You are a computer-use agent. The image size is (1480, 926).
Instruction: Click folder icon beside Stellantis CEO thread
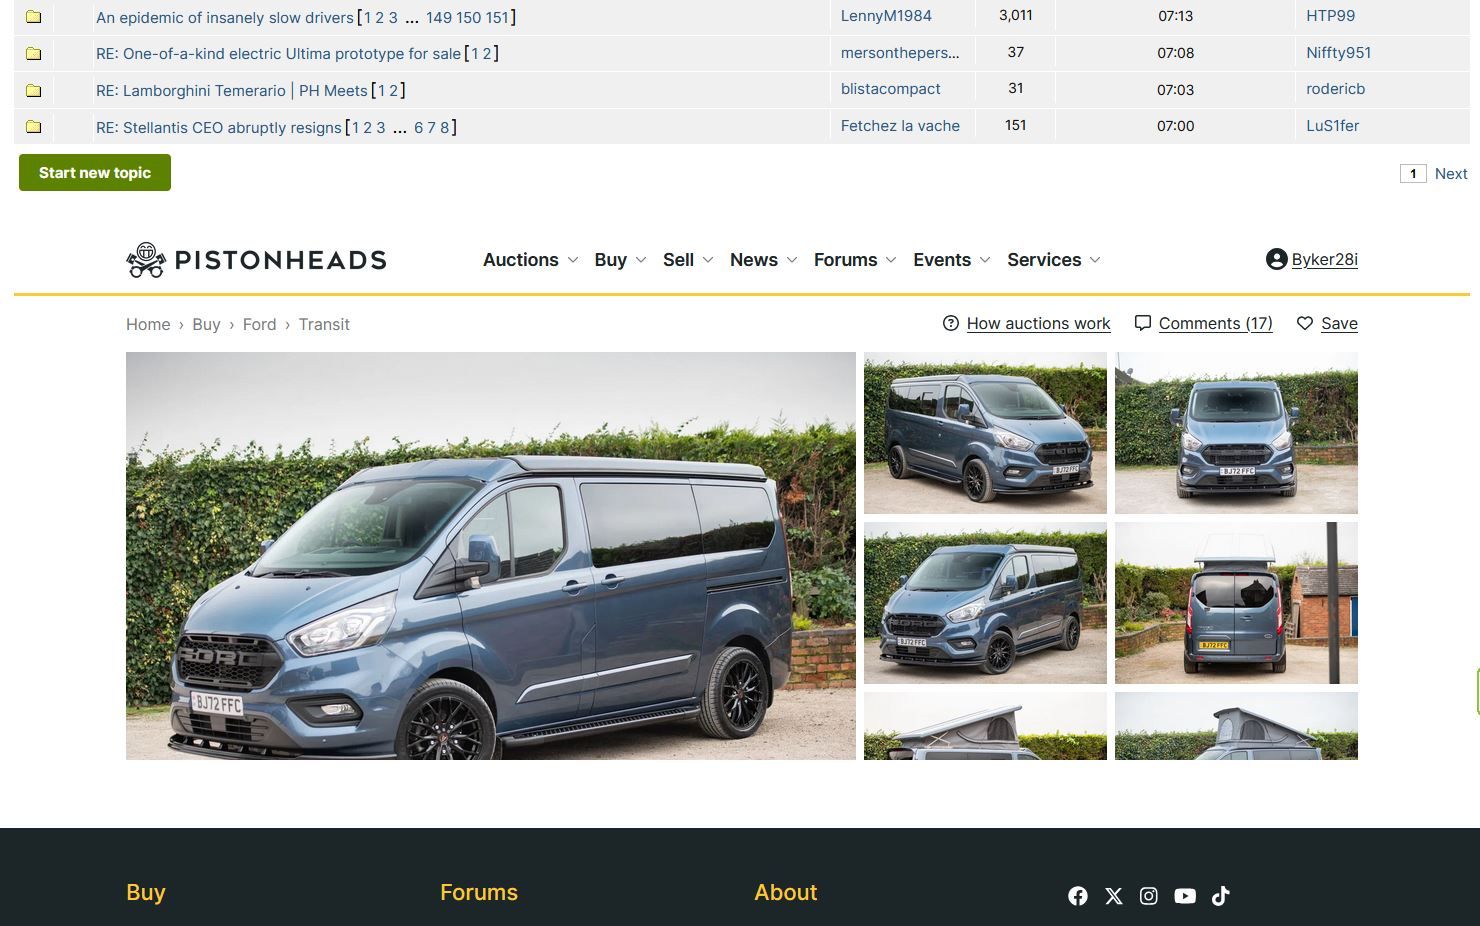[x=33, y=127]
